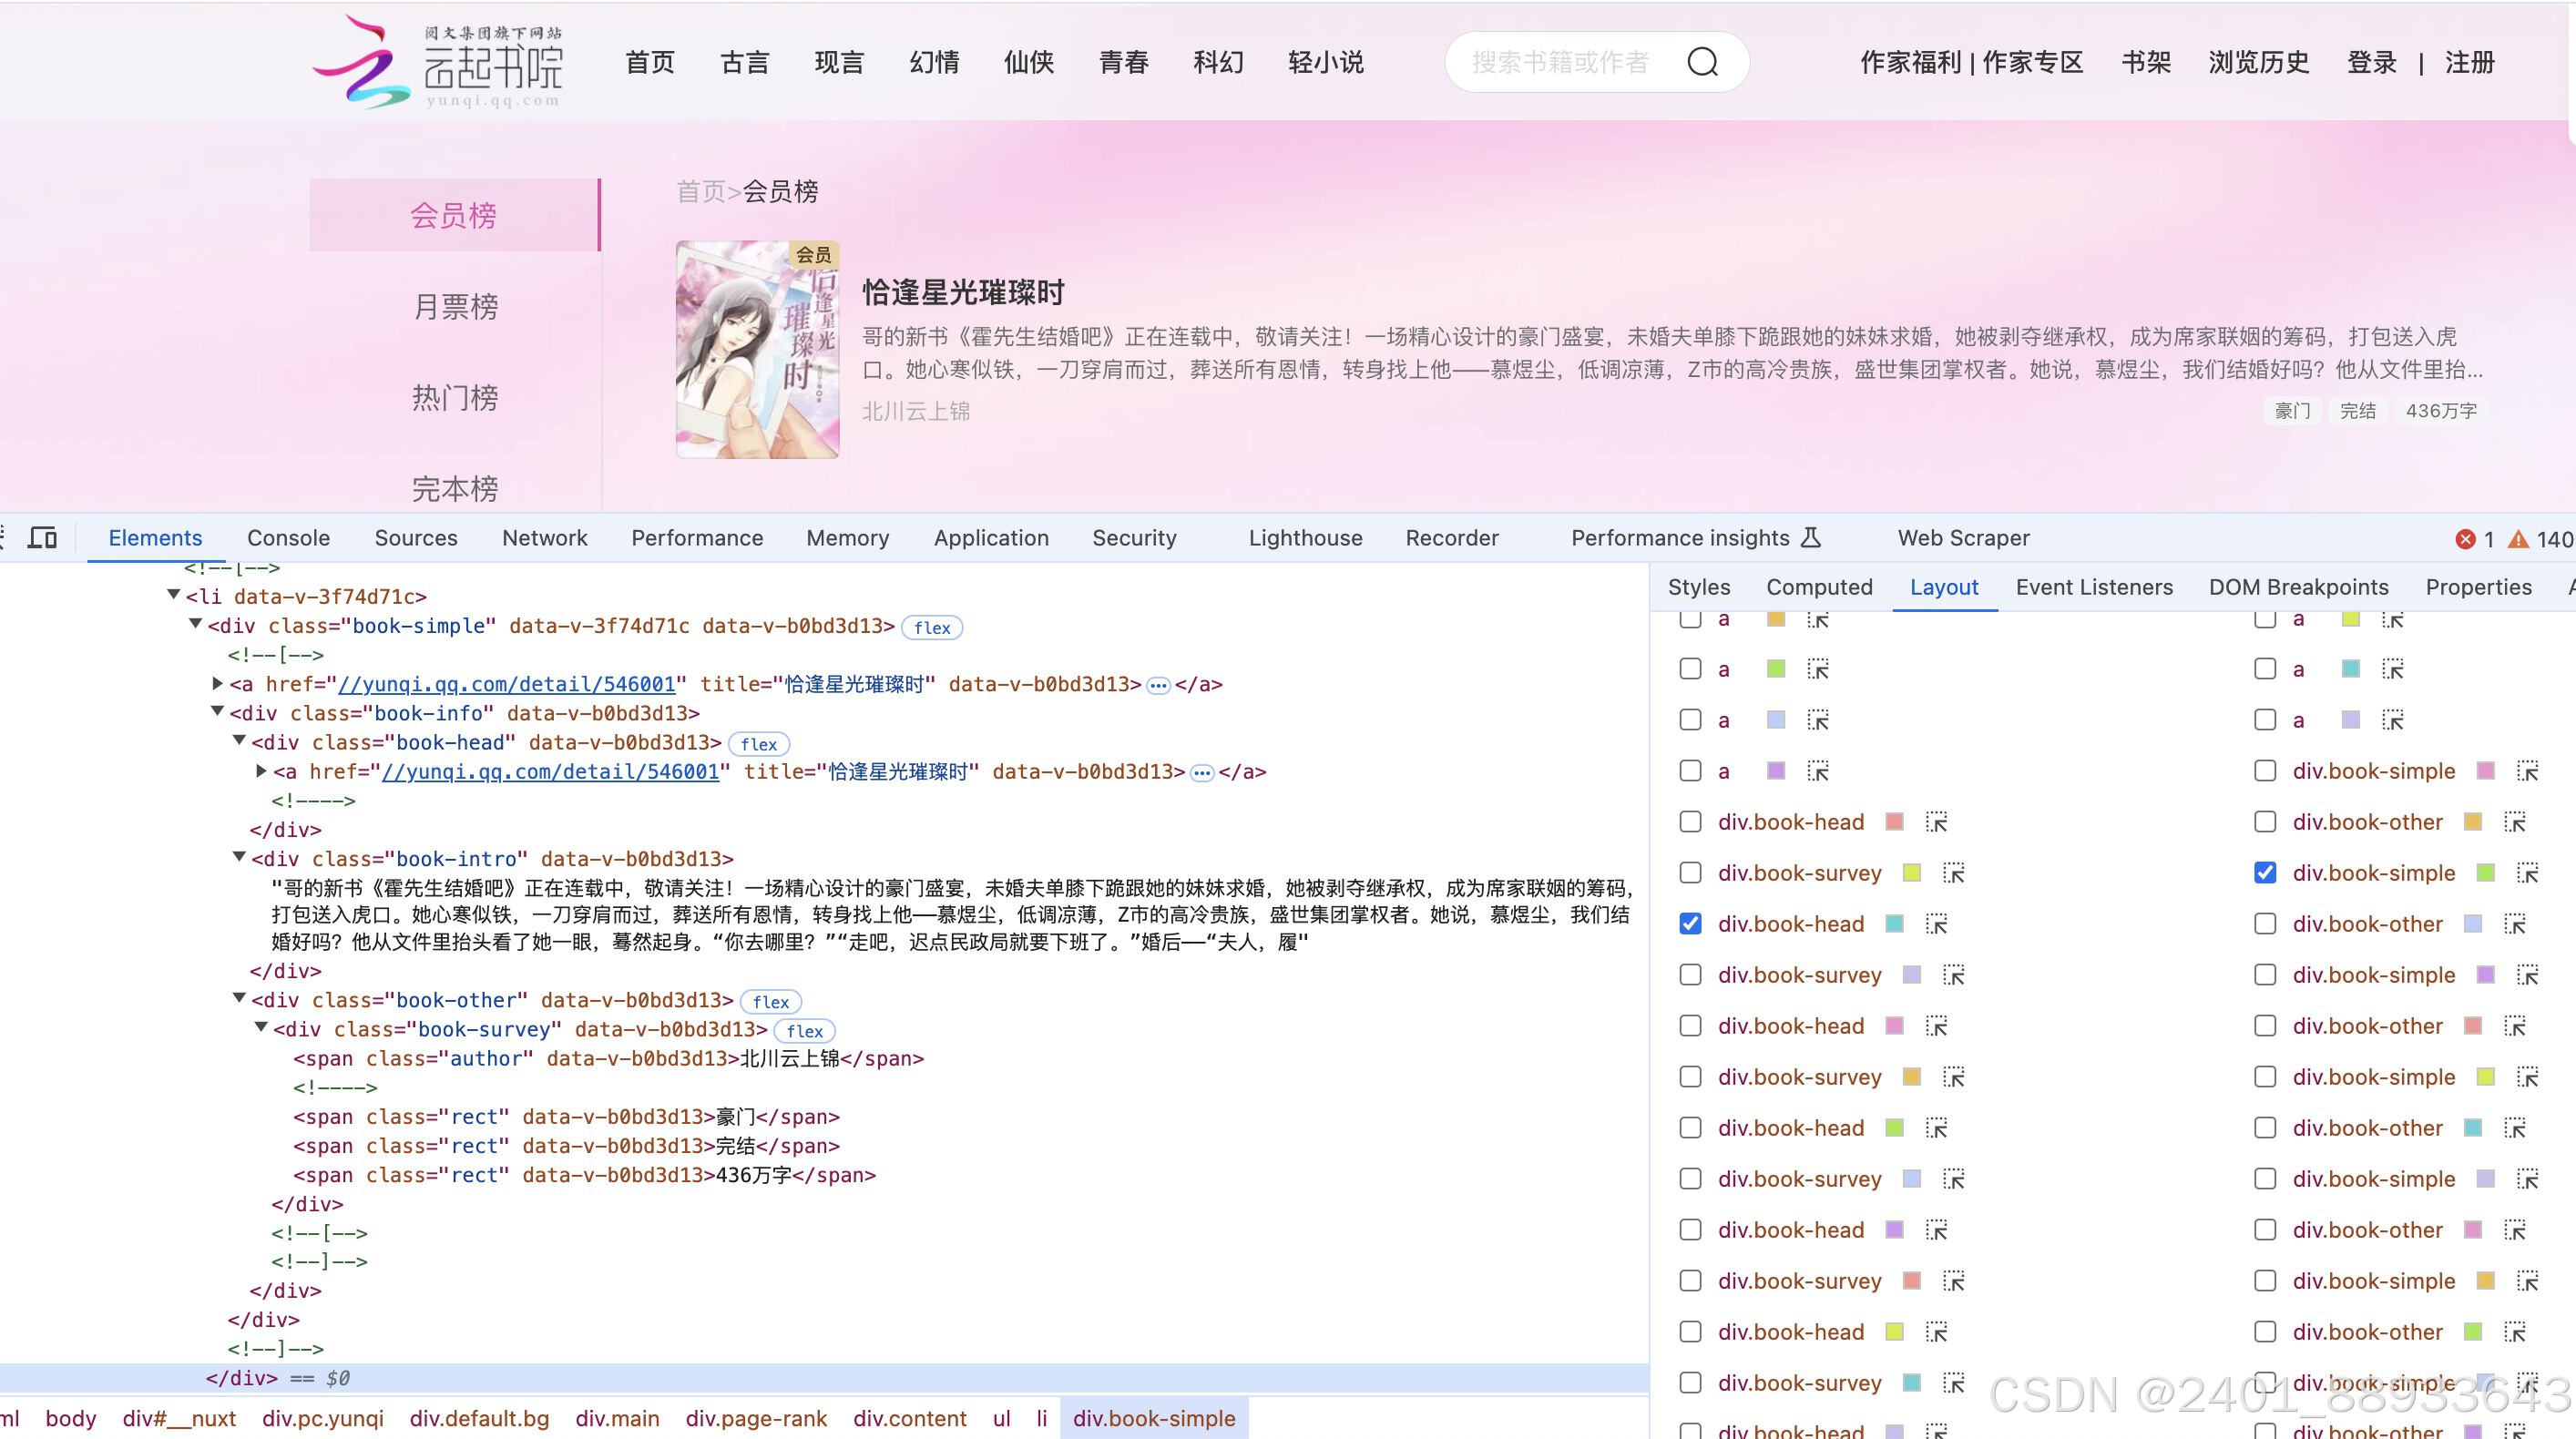This screenshot has width=2576, height=1439.
Task: Toggle the device toolbar icon in DevTools
Action: [x=41, y=538]
